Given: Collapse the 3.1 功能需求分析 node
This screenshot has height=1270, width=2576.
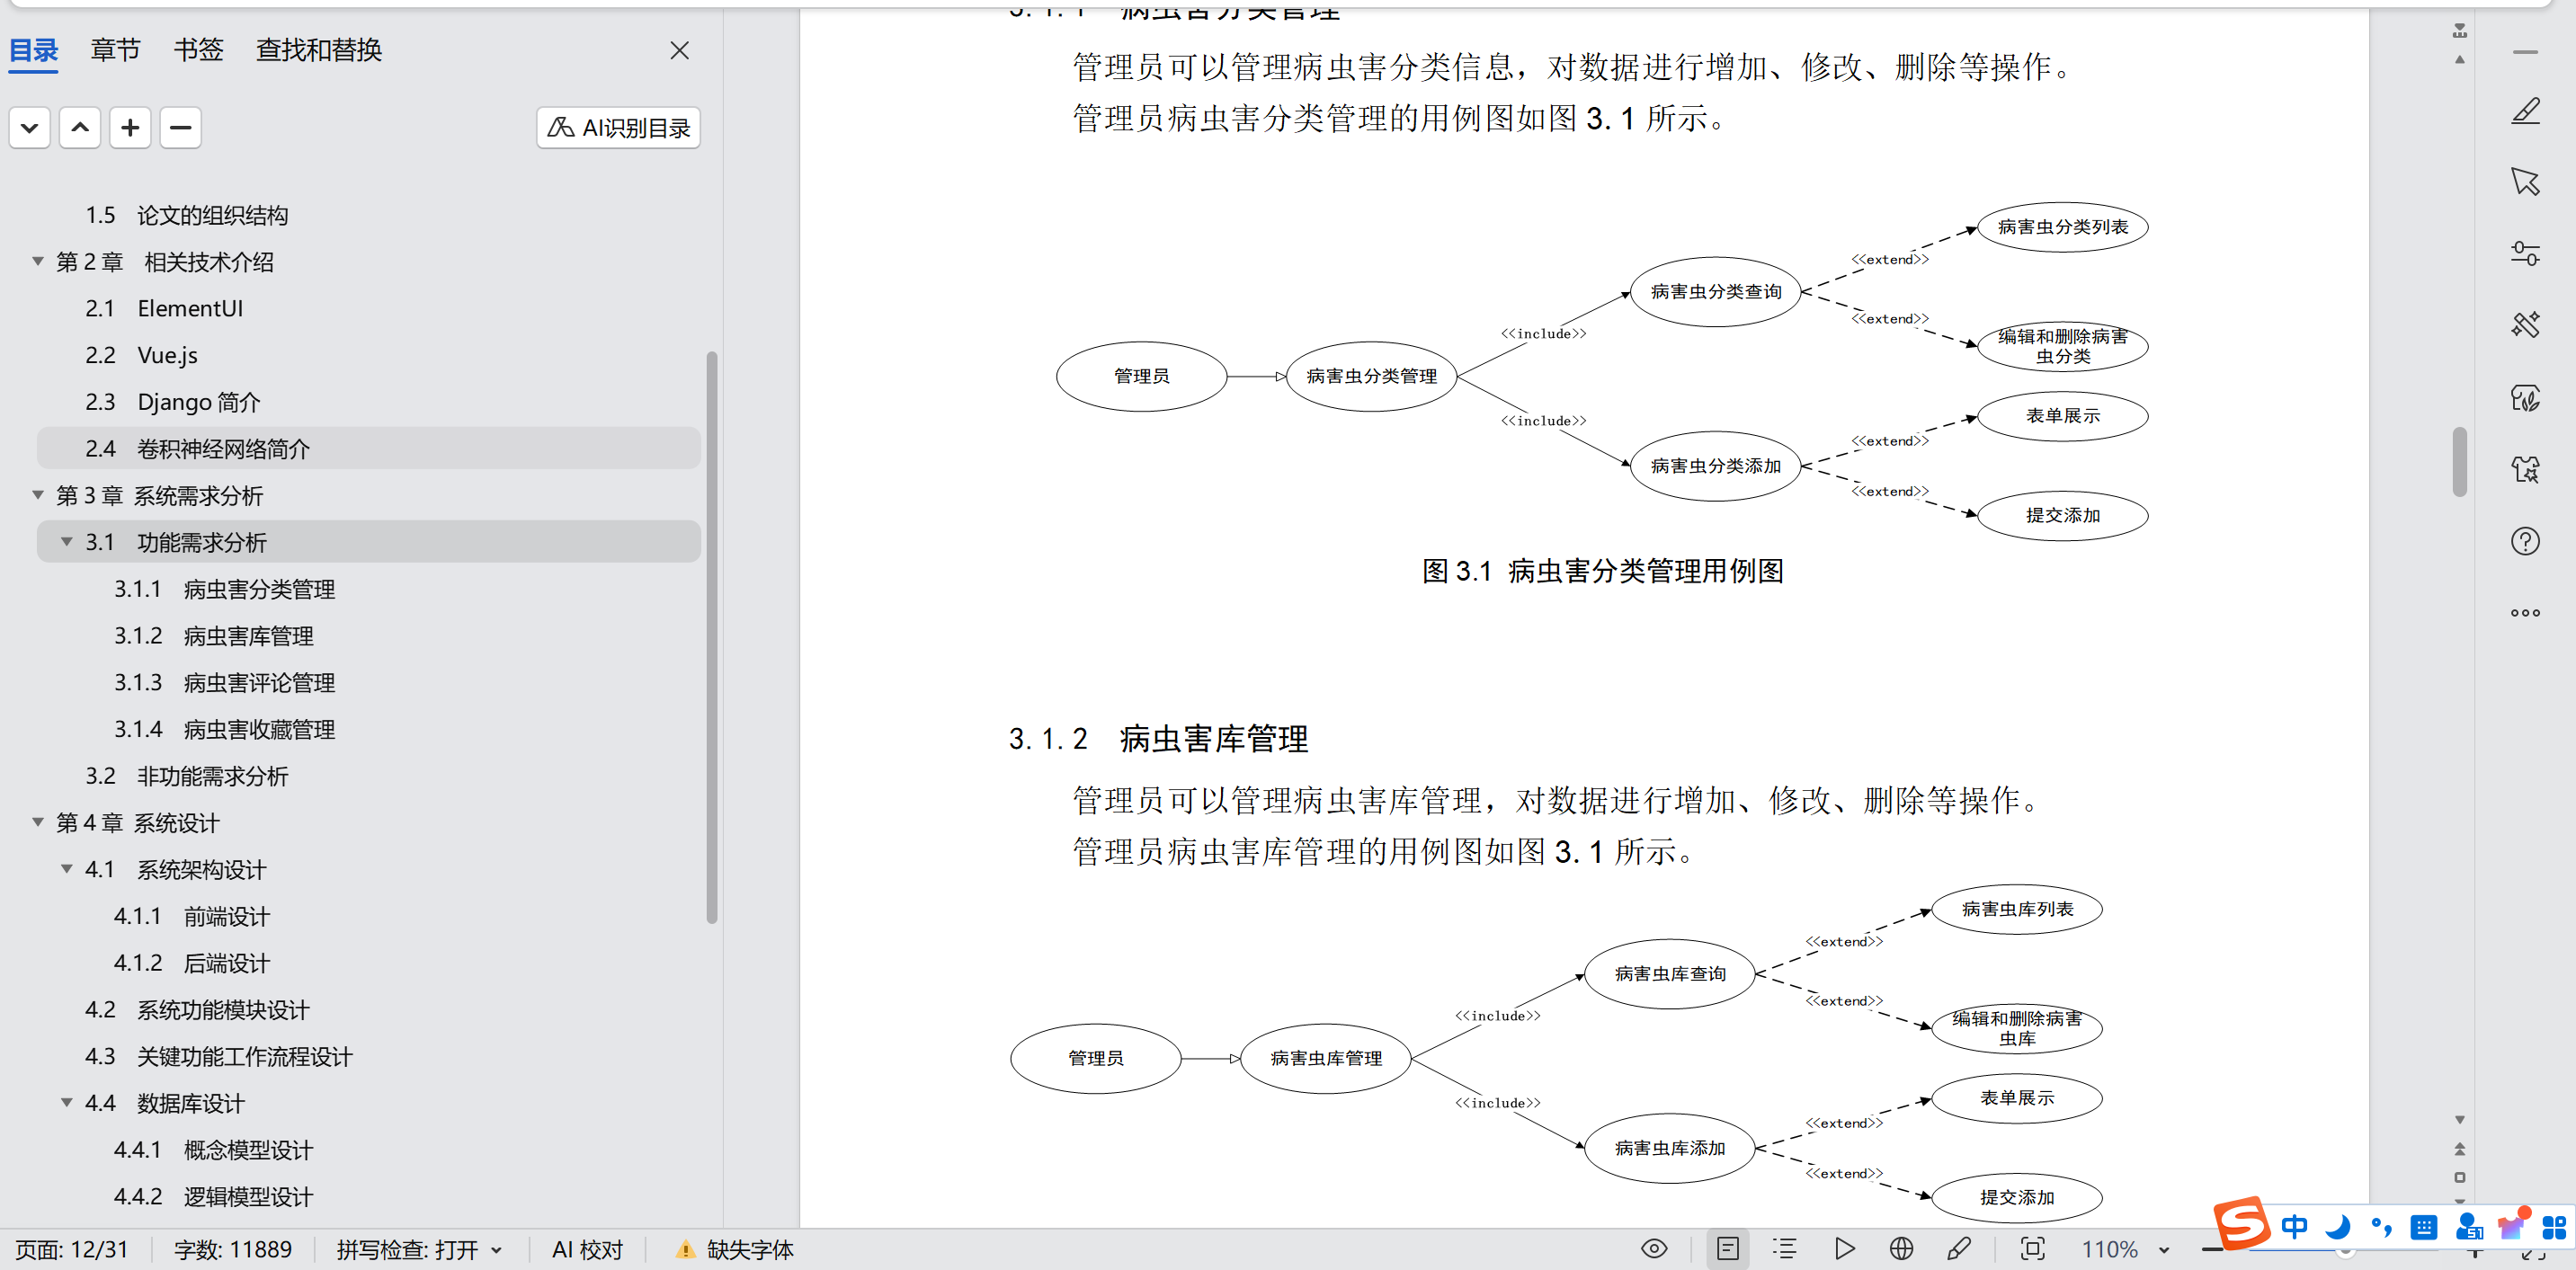Looking at the screenshot, I should (x=67, y=542).
